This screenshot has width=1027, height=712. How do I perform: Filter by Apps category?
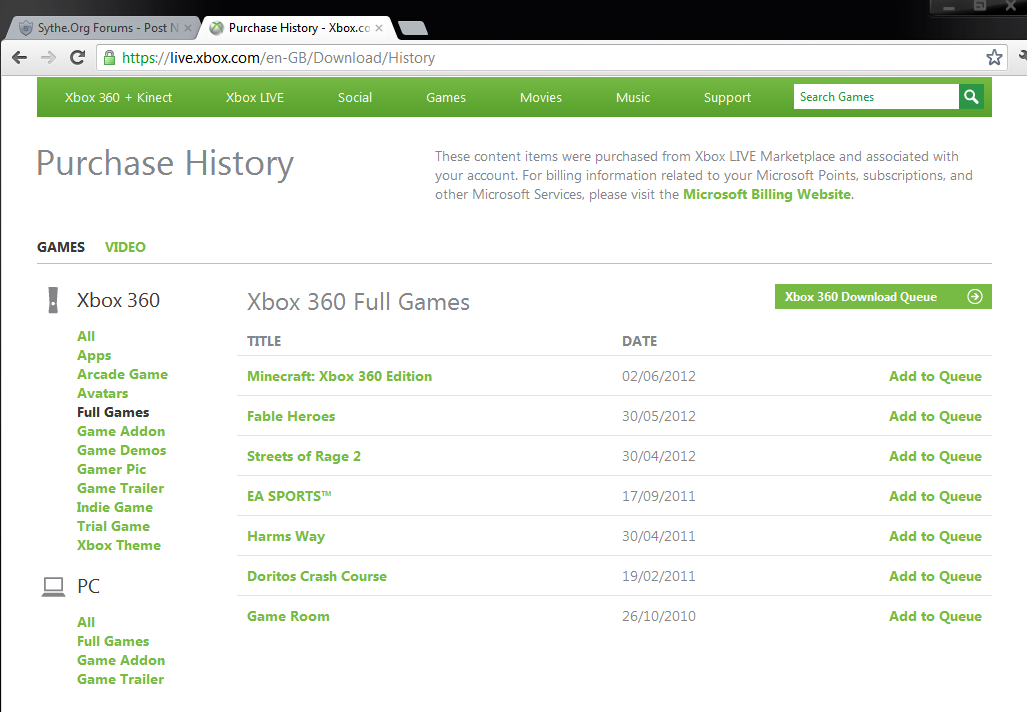[94, 356]
